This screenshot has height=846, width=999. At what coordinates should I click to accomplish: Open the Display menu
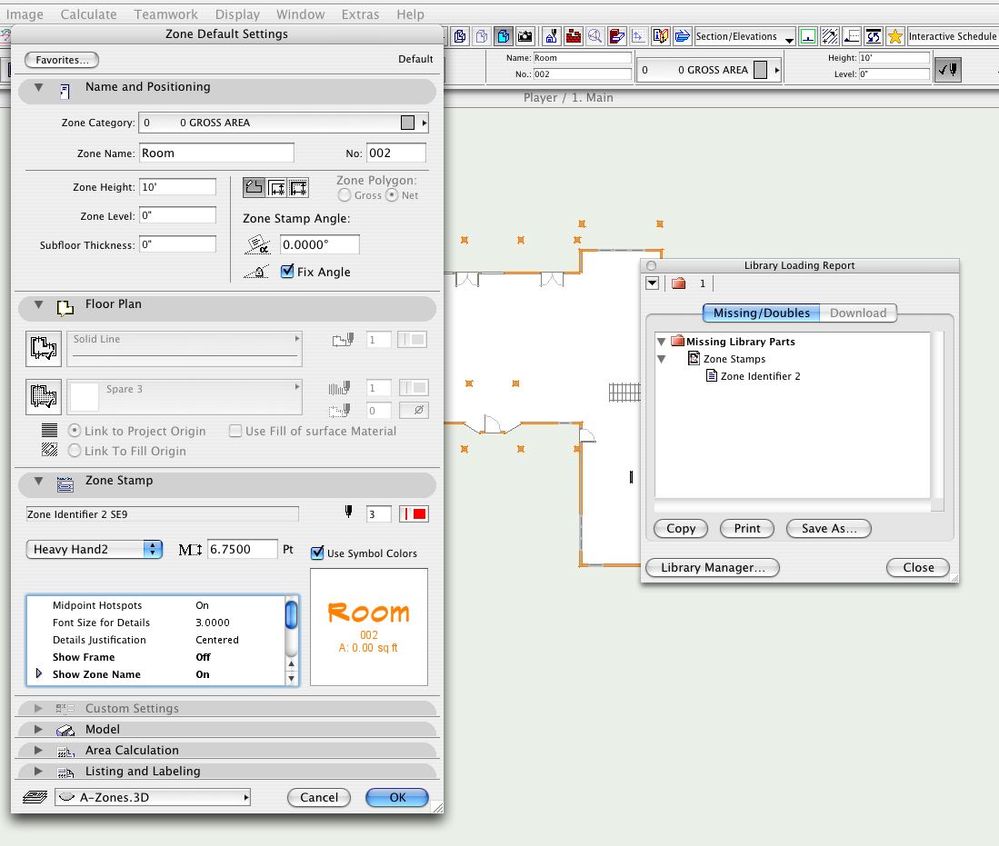click(x=237, y=14)
